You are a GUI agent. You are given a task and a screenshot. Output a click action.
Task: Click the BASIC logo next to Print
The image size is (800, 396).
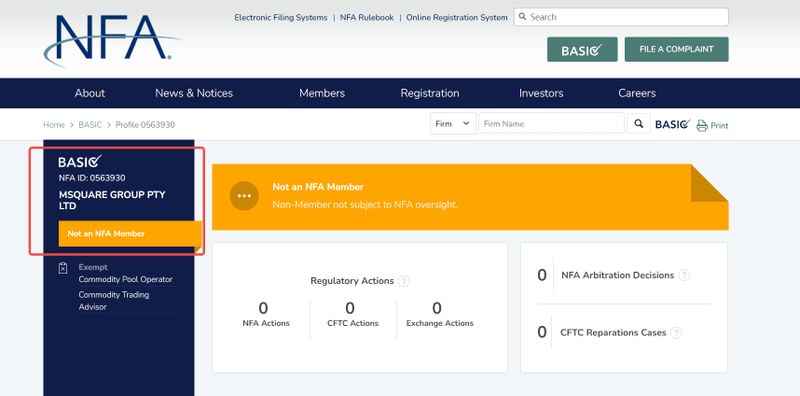pos(672,124)
